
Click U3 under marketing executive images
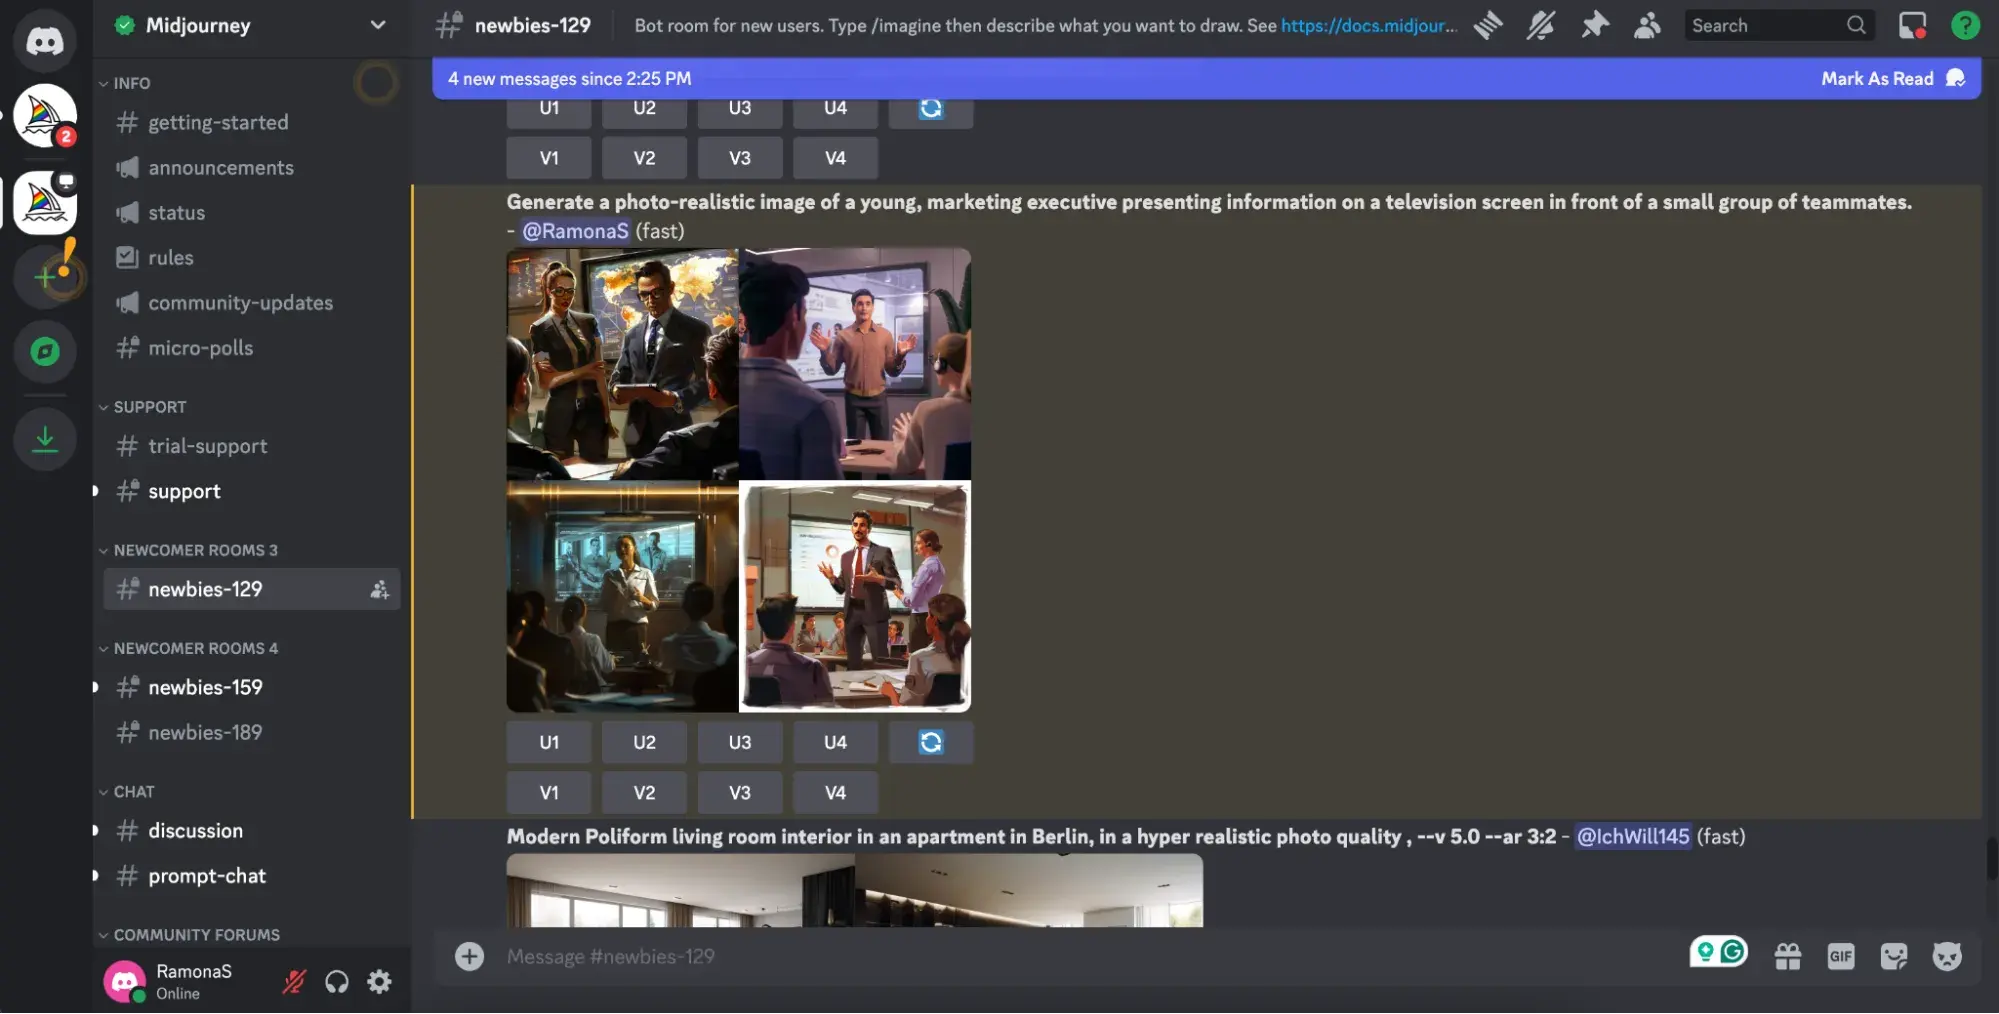pos(740,742)
